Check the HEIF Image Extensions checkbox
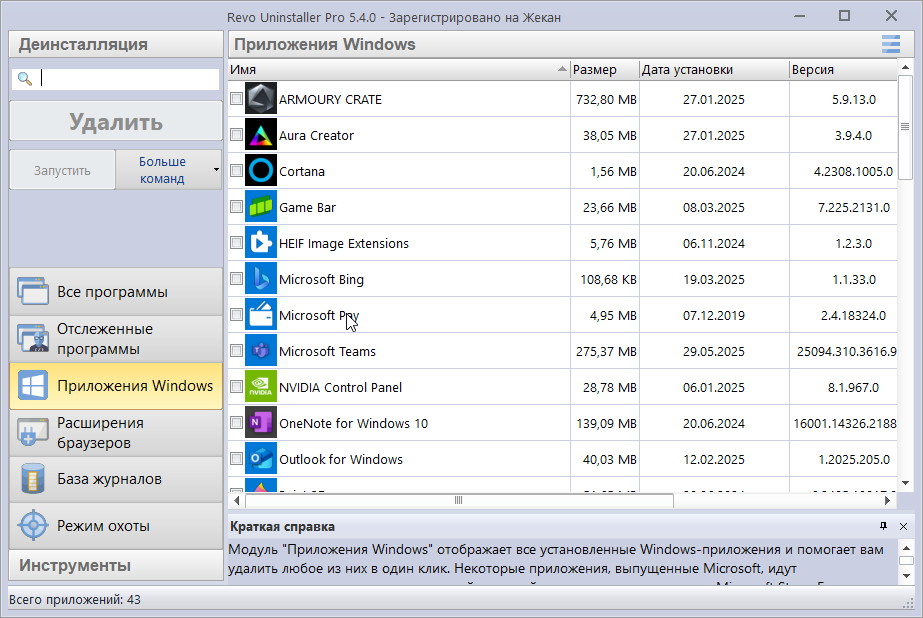The image size is (923, 618). click(x=236, y=242)
